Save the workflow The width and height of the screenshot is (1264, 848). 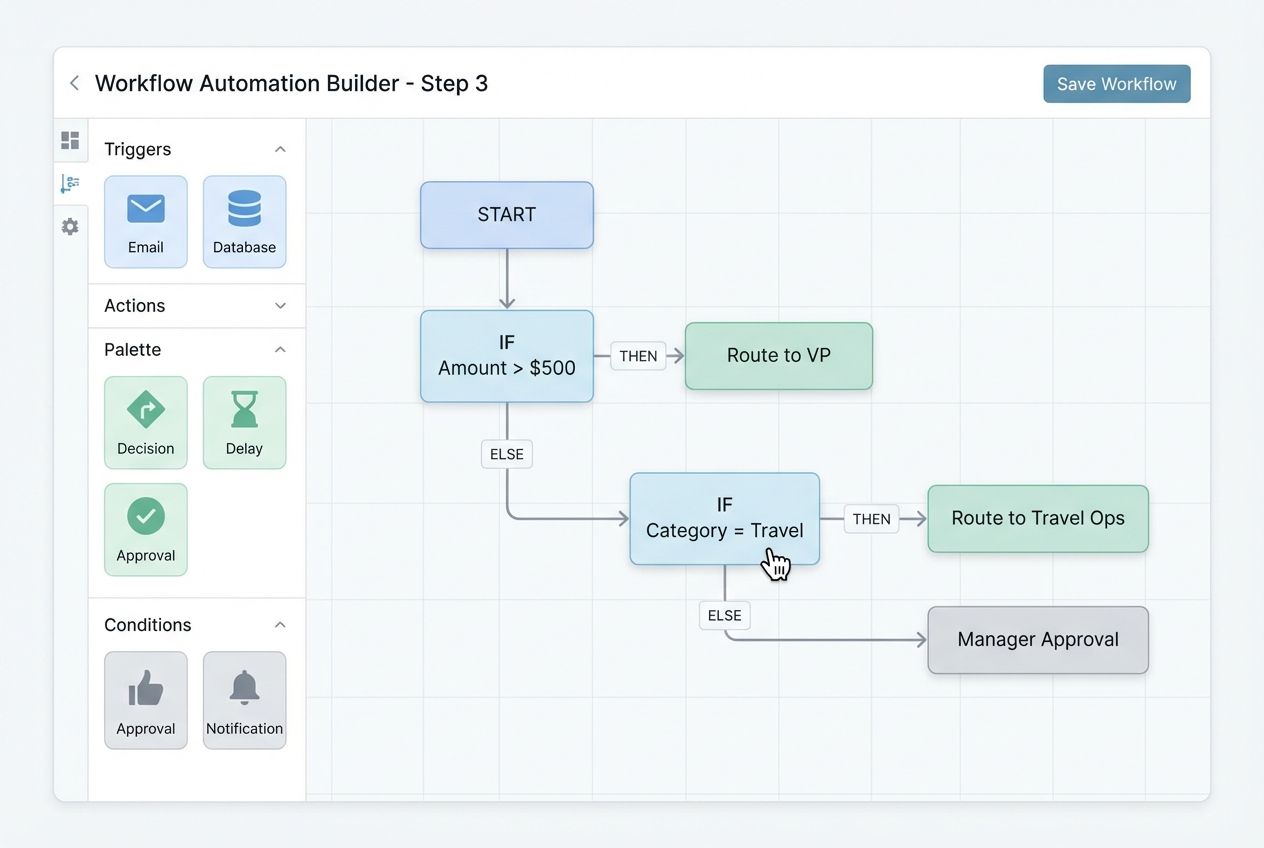(x=1116, y=84)
